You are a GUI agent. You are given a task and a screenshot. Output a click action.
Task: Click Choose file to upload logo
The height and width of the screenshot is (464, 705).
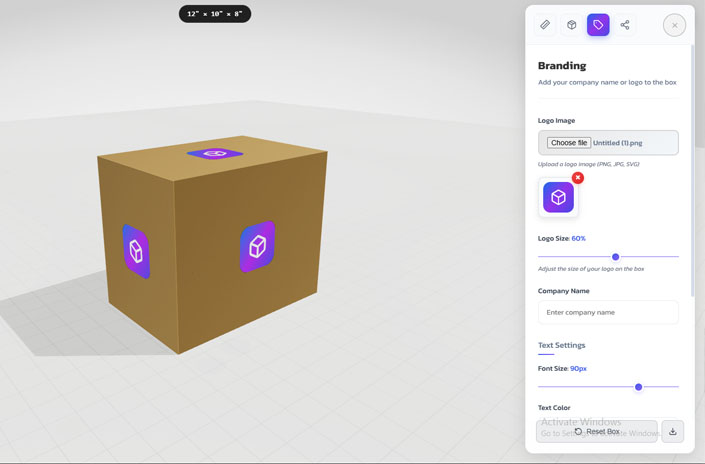pyautogui.click(x=569, y=143)
